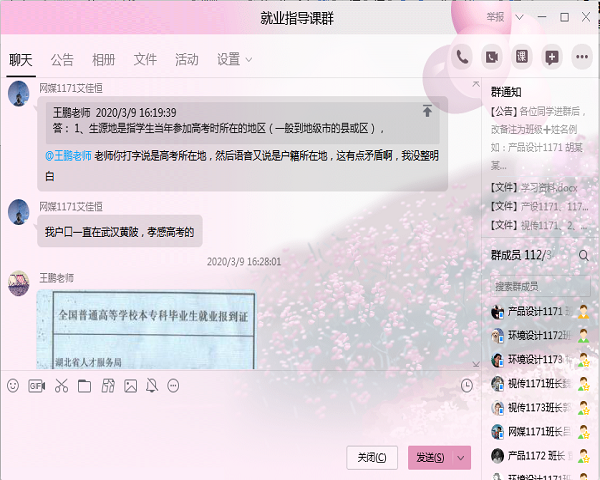The image size is (600, 480).
Task: Switch to the 聊天 tab
Action: [21, 60]
